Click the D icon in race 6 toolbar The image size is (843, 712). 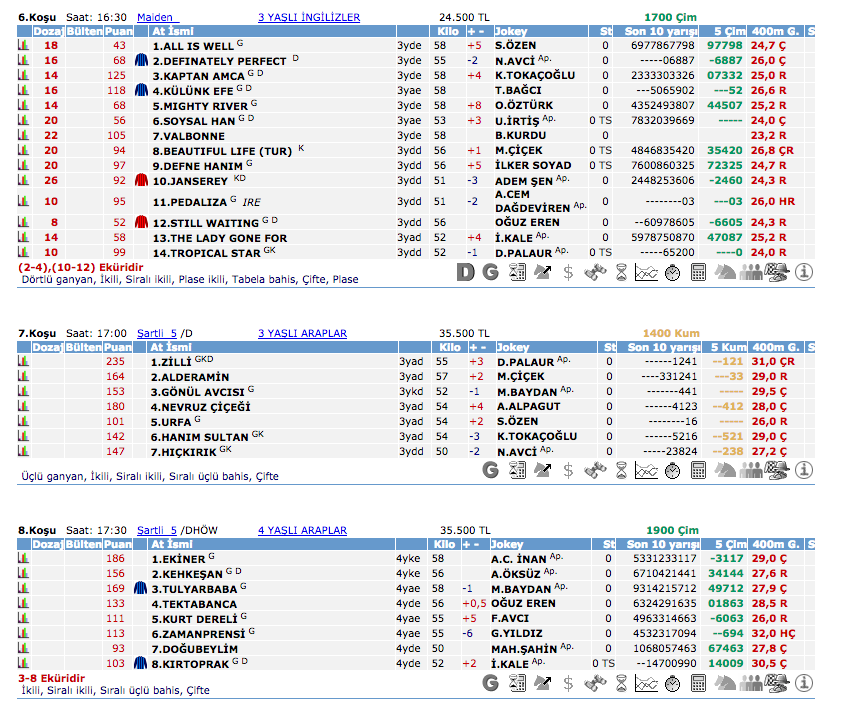(x=465, y=271)
